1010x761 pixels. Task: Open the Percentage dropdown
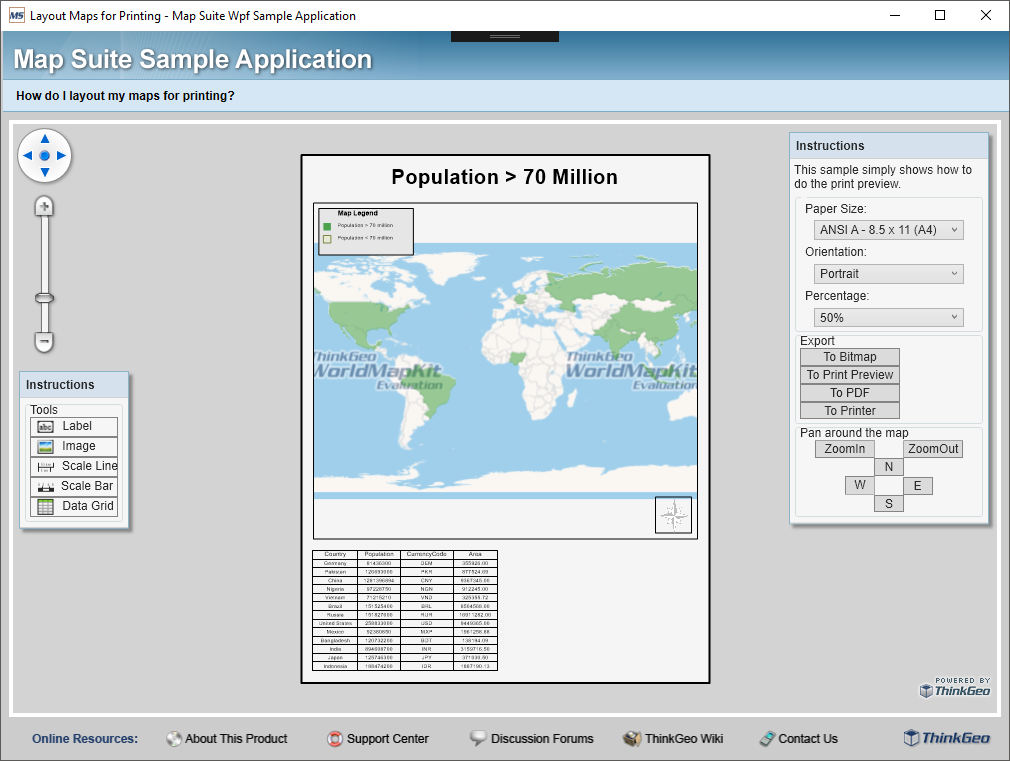pyautogui.click(x=888, y=318)
